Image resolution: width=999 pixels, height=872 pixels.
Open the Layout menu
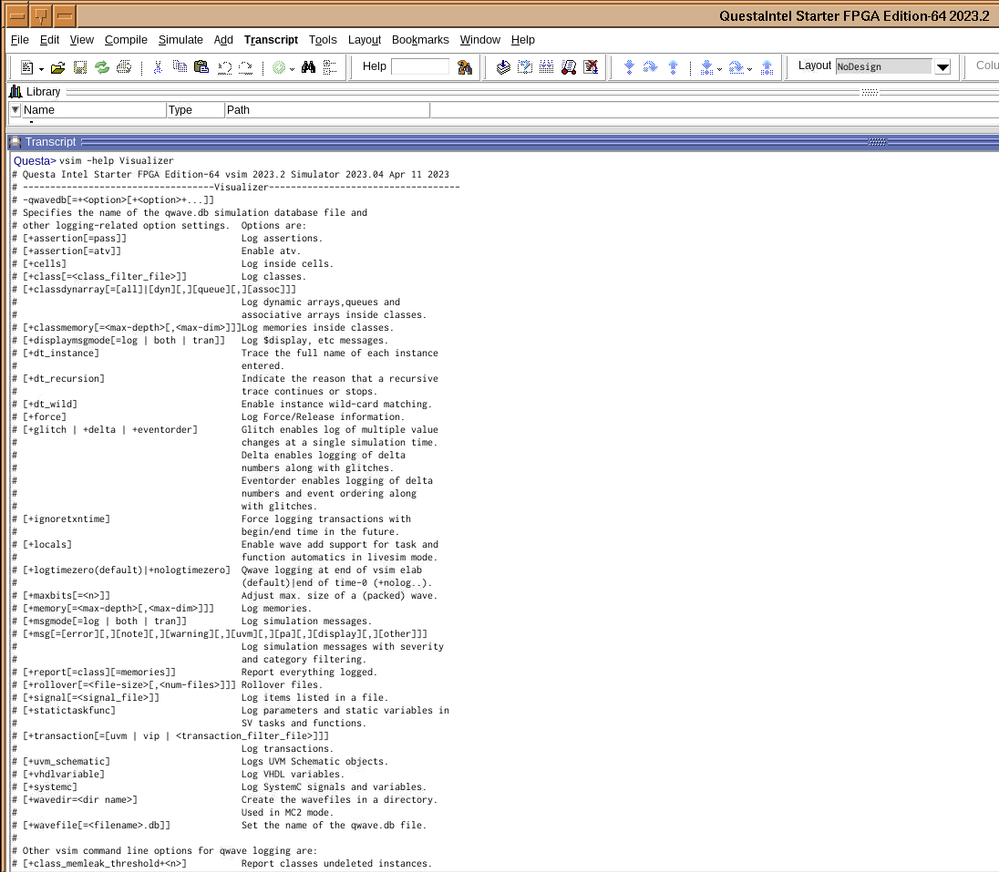pyautogui.click(x=364, y=39)
